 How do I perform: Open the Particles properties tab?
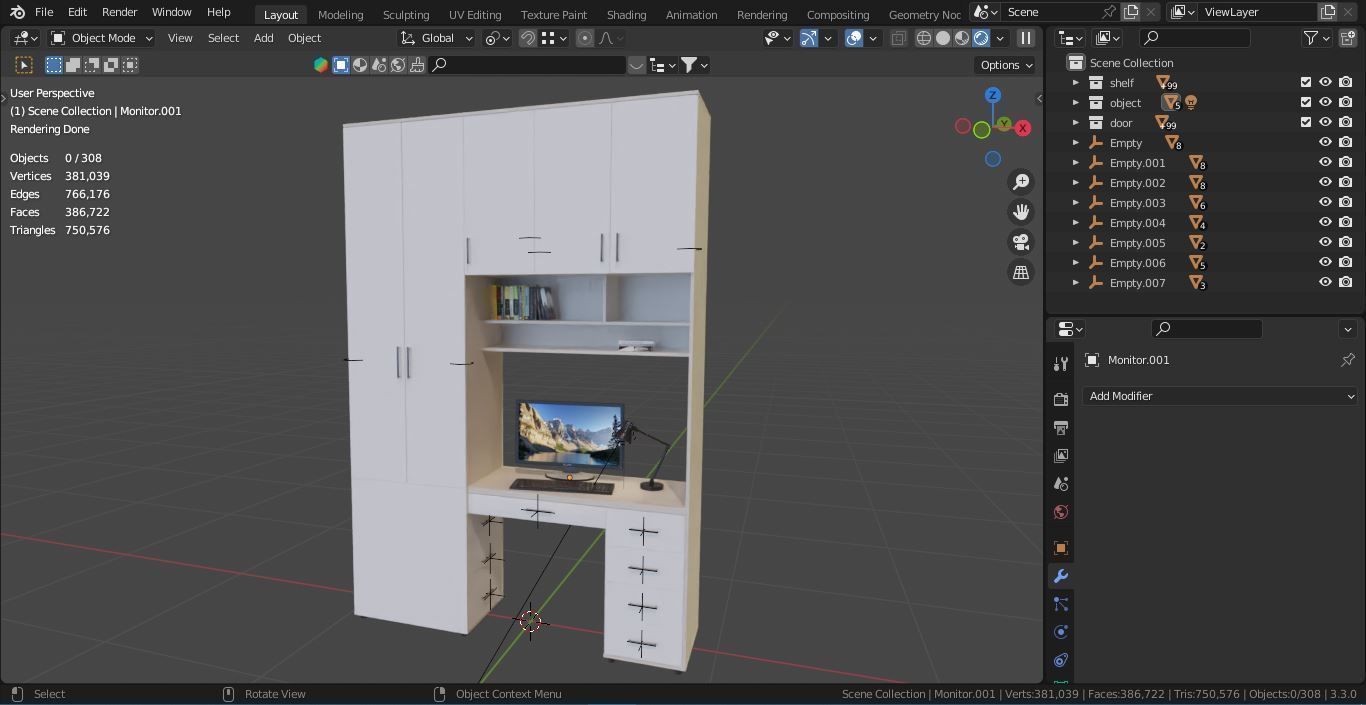[1061, 604]
